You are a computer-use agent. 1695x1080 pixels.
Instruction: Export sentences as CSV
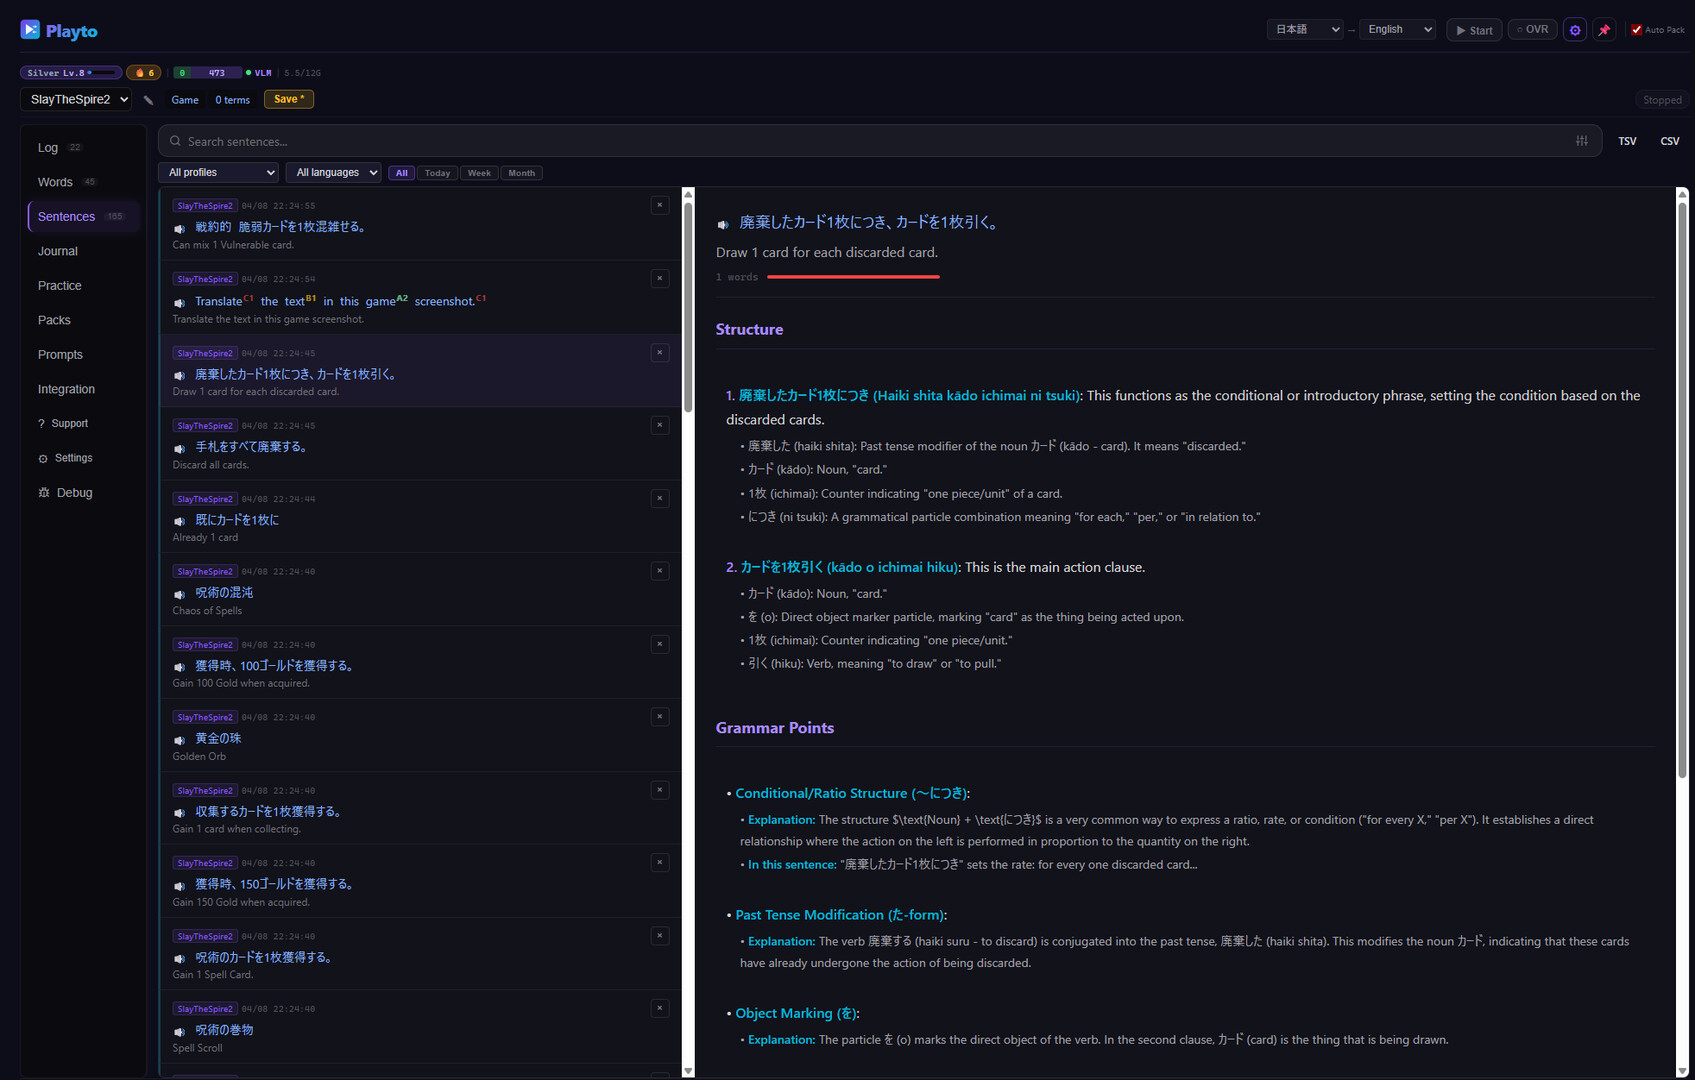point(1669,141)
